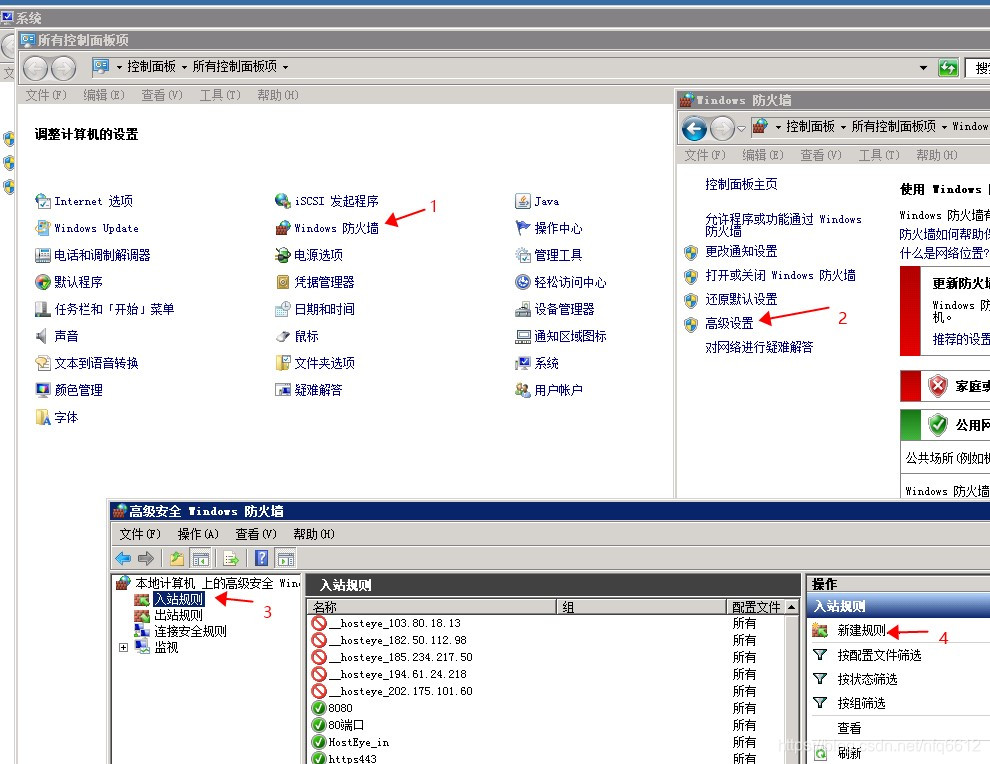The width and height of the screenshot is (990, 764).
Task: Click 按配置文件筛选 action
Action: [x=879, y=655]
